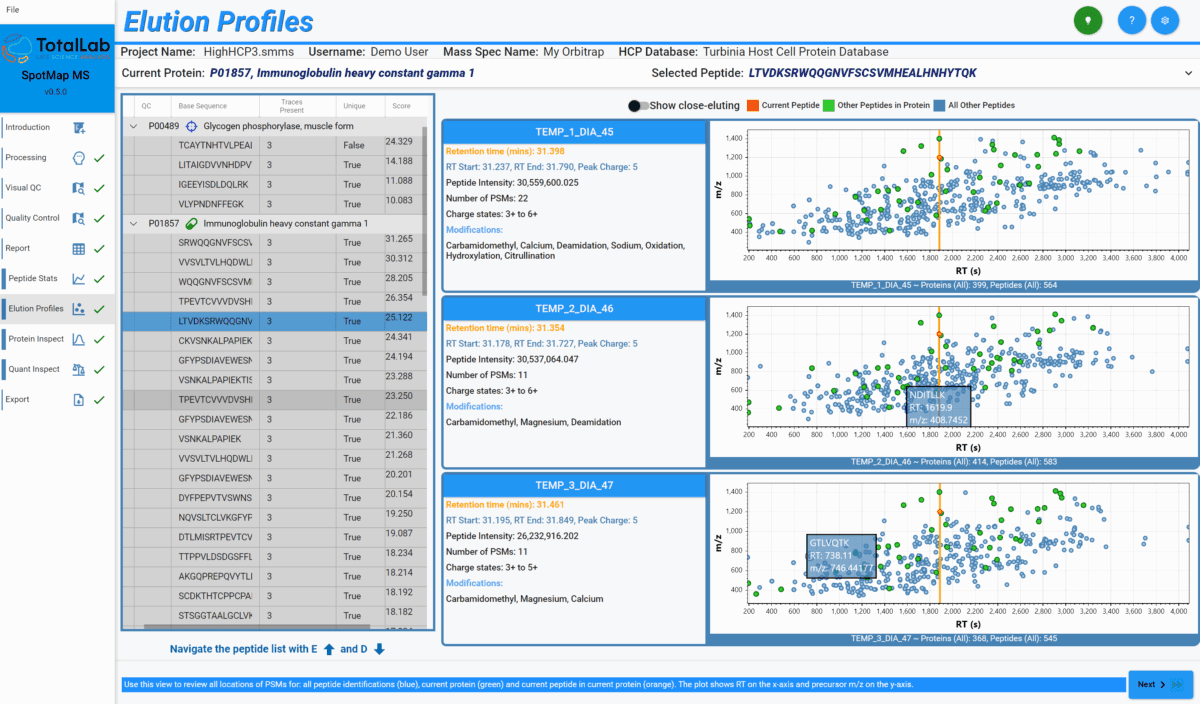Click the orange Current Peptide legend swatch
The height and width of the screenshot is (704, 1200).
point(753,105)
